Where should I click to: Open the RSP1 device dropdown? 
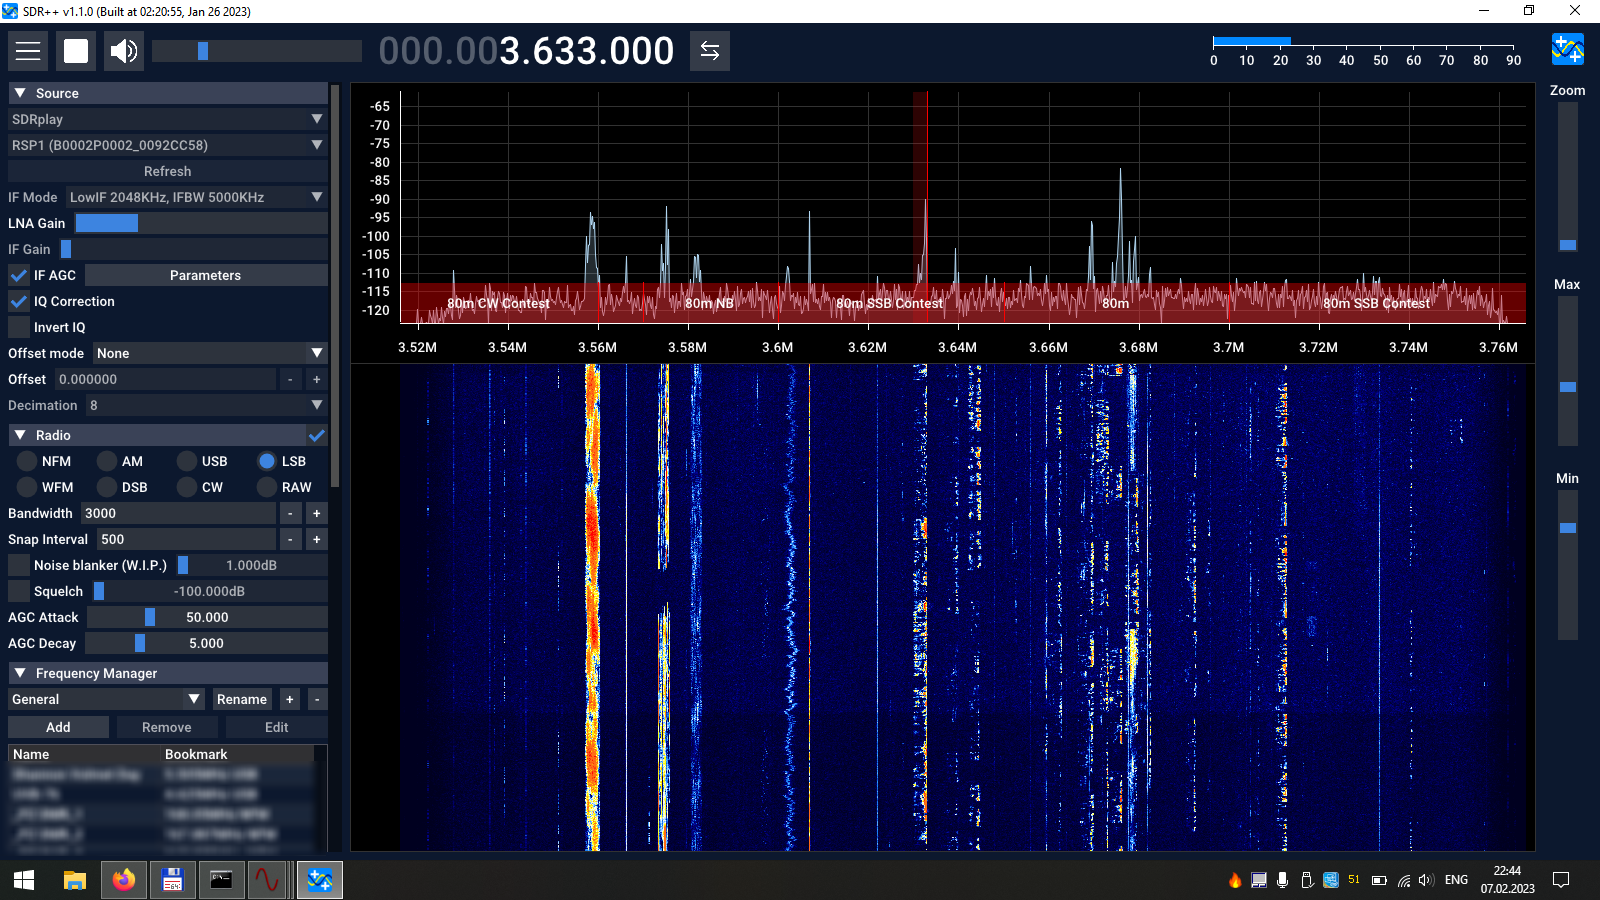(x=168, y=145)
